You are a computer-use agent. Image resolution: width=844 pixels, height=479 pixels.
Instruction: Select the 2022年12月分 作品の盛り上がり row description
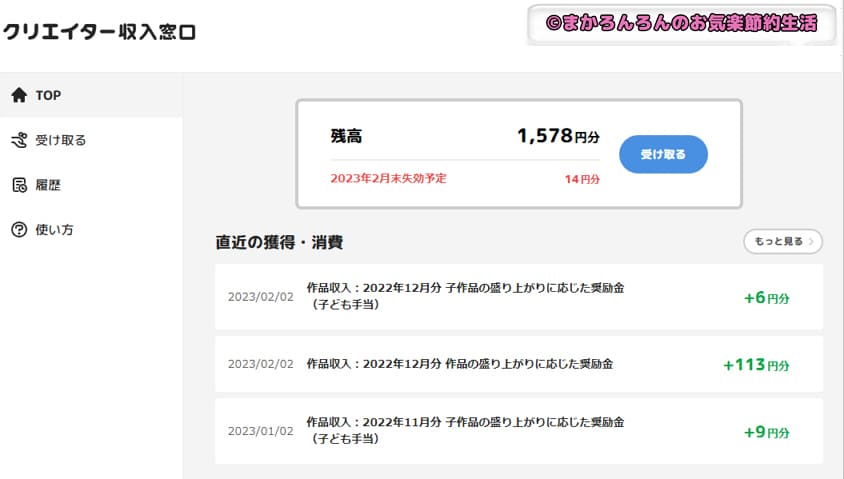coord(460,364)
